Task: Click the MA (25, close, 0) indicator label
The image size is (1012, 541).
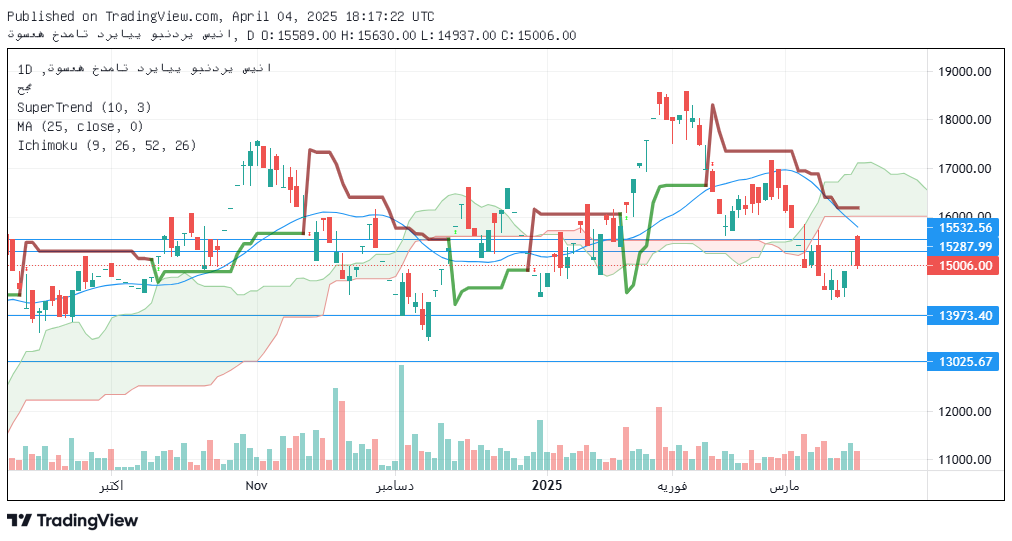Action: pos(80,127)
